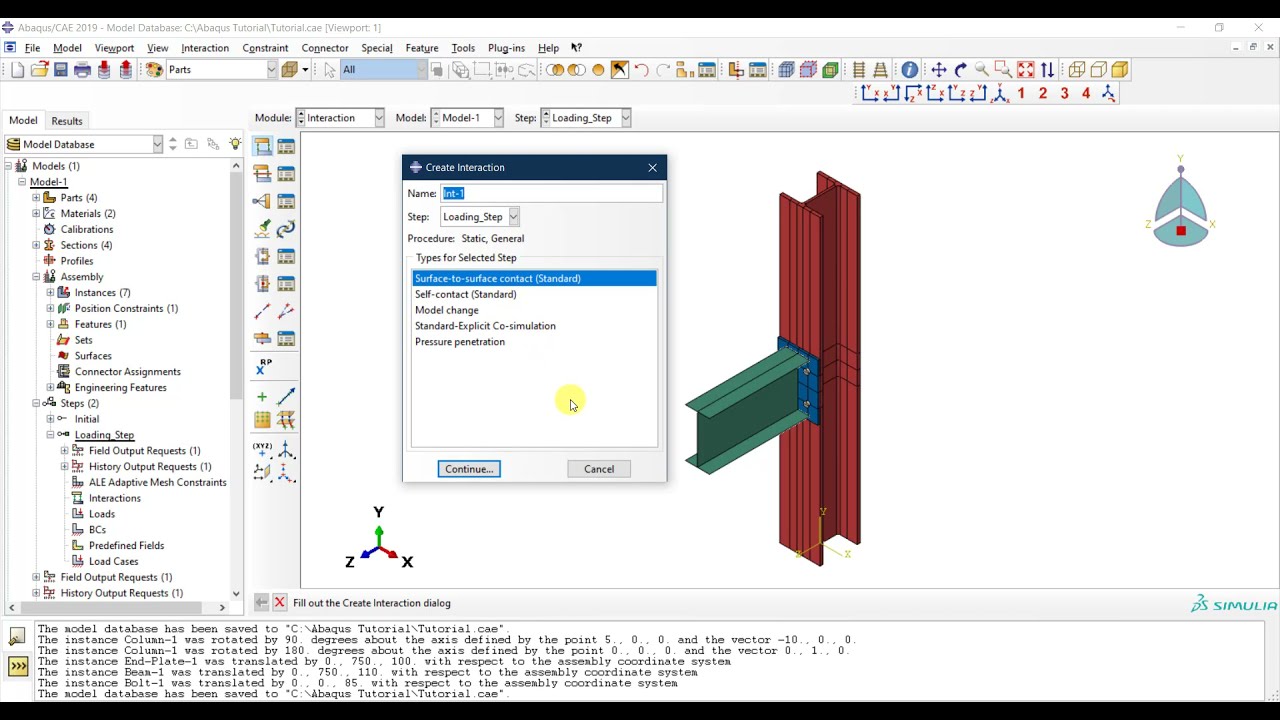Open the File menu
This screenshot has height=720, width=1280.
point(32,48)
